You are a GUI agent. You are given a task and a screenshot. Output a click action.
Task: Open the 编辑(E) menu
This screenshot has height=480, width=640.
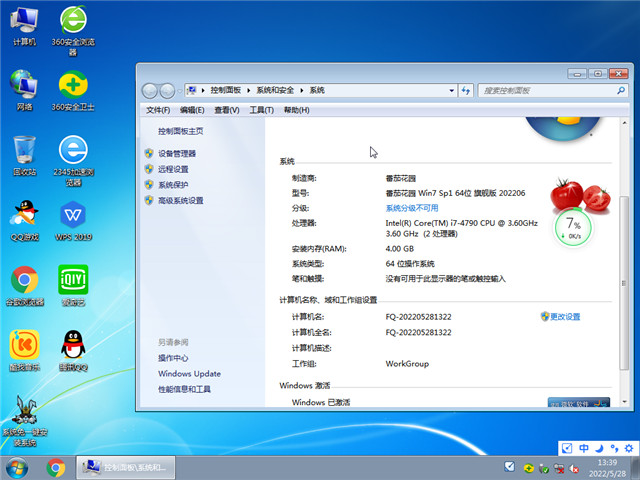(192, 110)
